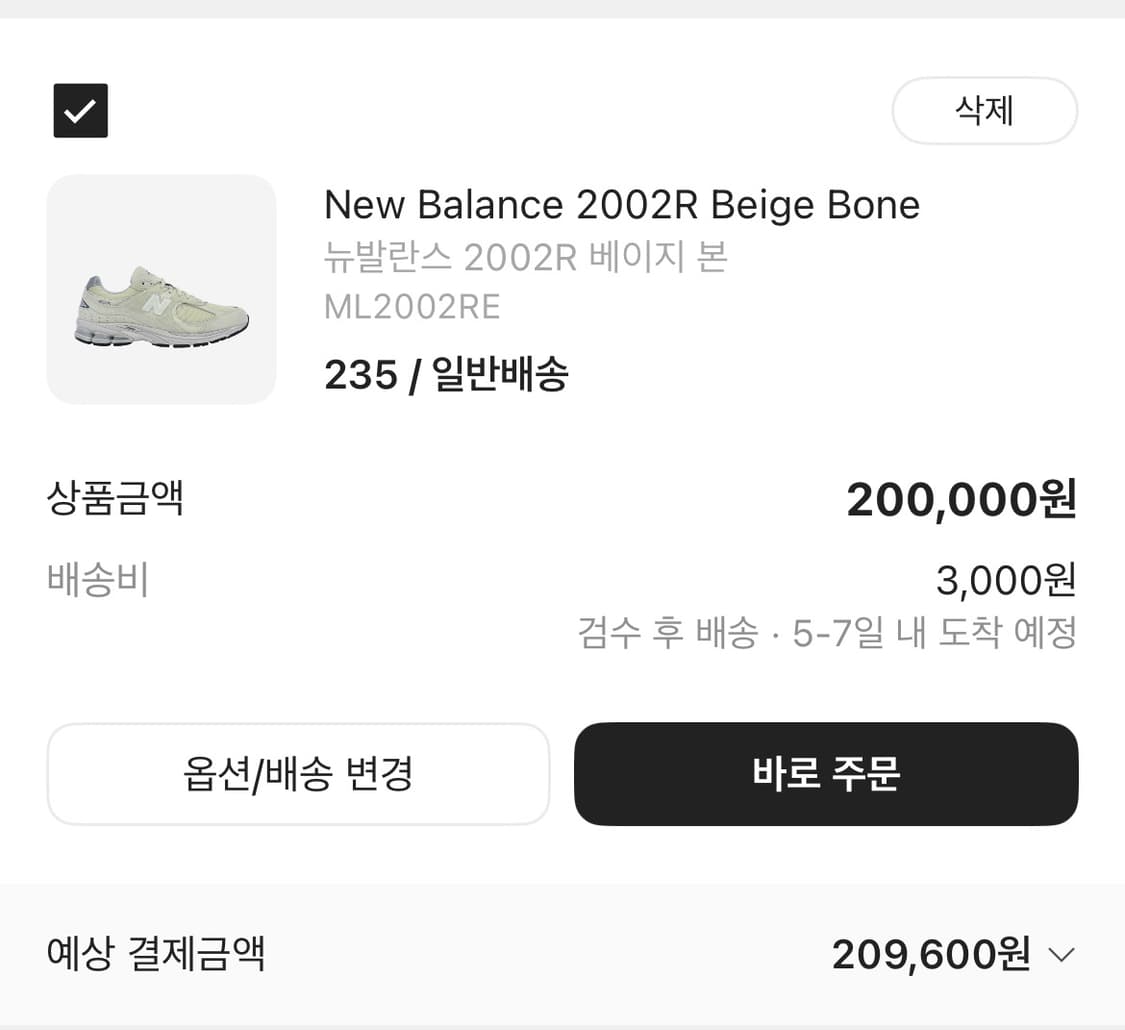Click the 200,000원 product price

tap(959, 499)
